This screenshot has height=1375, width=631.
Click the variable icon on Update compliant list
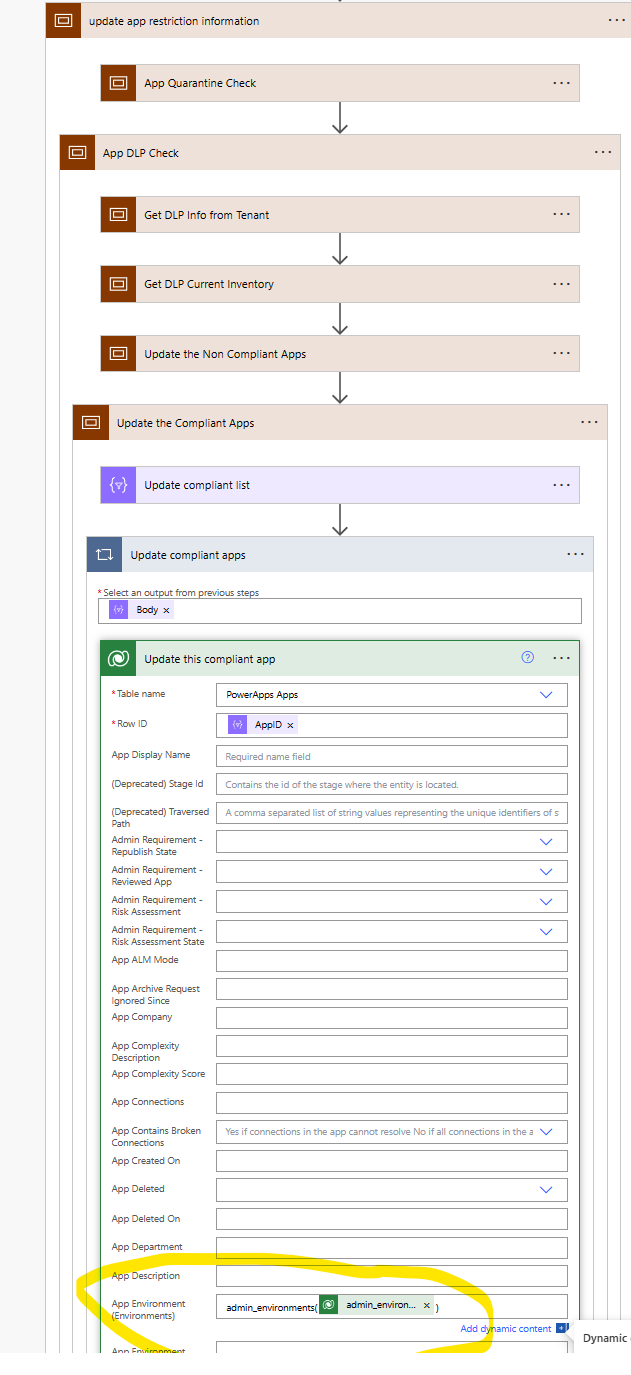[x=117, y=484]
